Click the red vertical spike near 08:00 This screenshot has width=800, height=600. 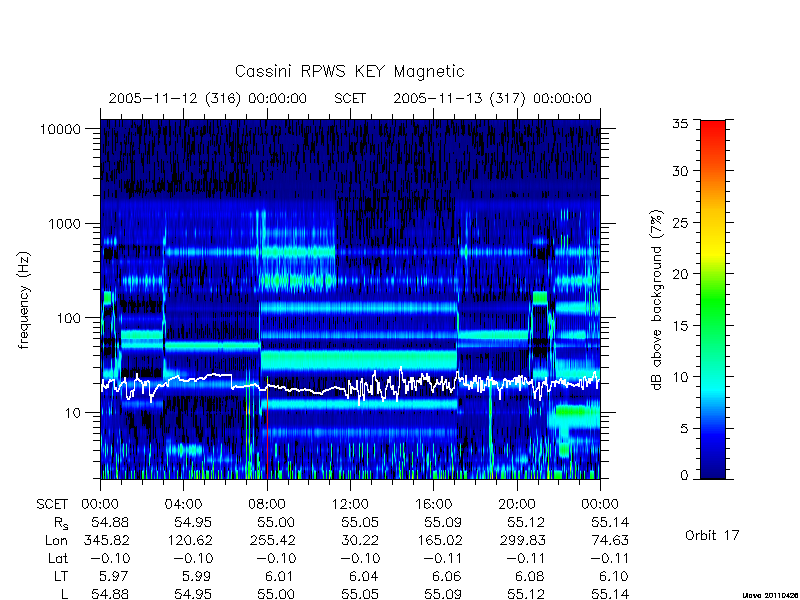coord(267,434)
